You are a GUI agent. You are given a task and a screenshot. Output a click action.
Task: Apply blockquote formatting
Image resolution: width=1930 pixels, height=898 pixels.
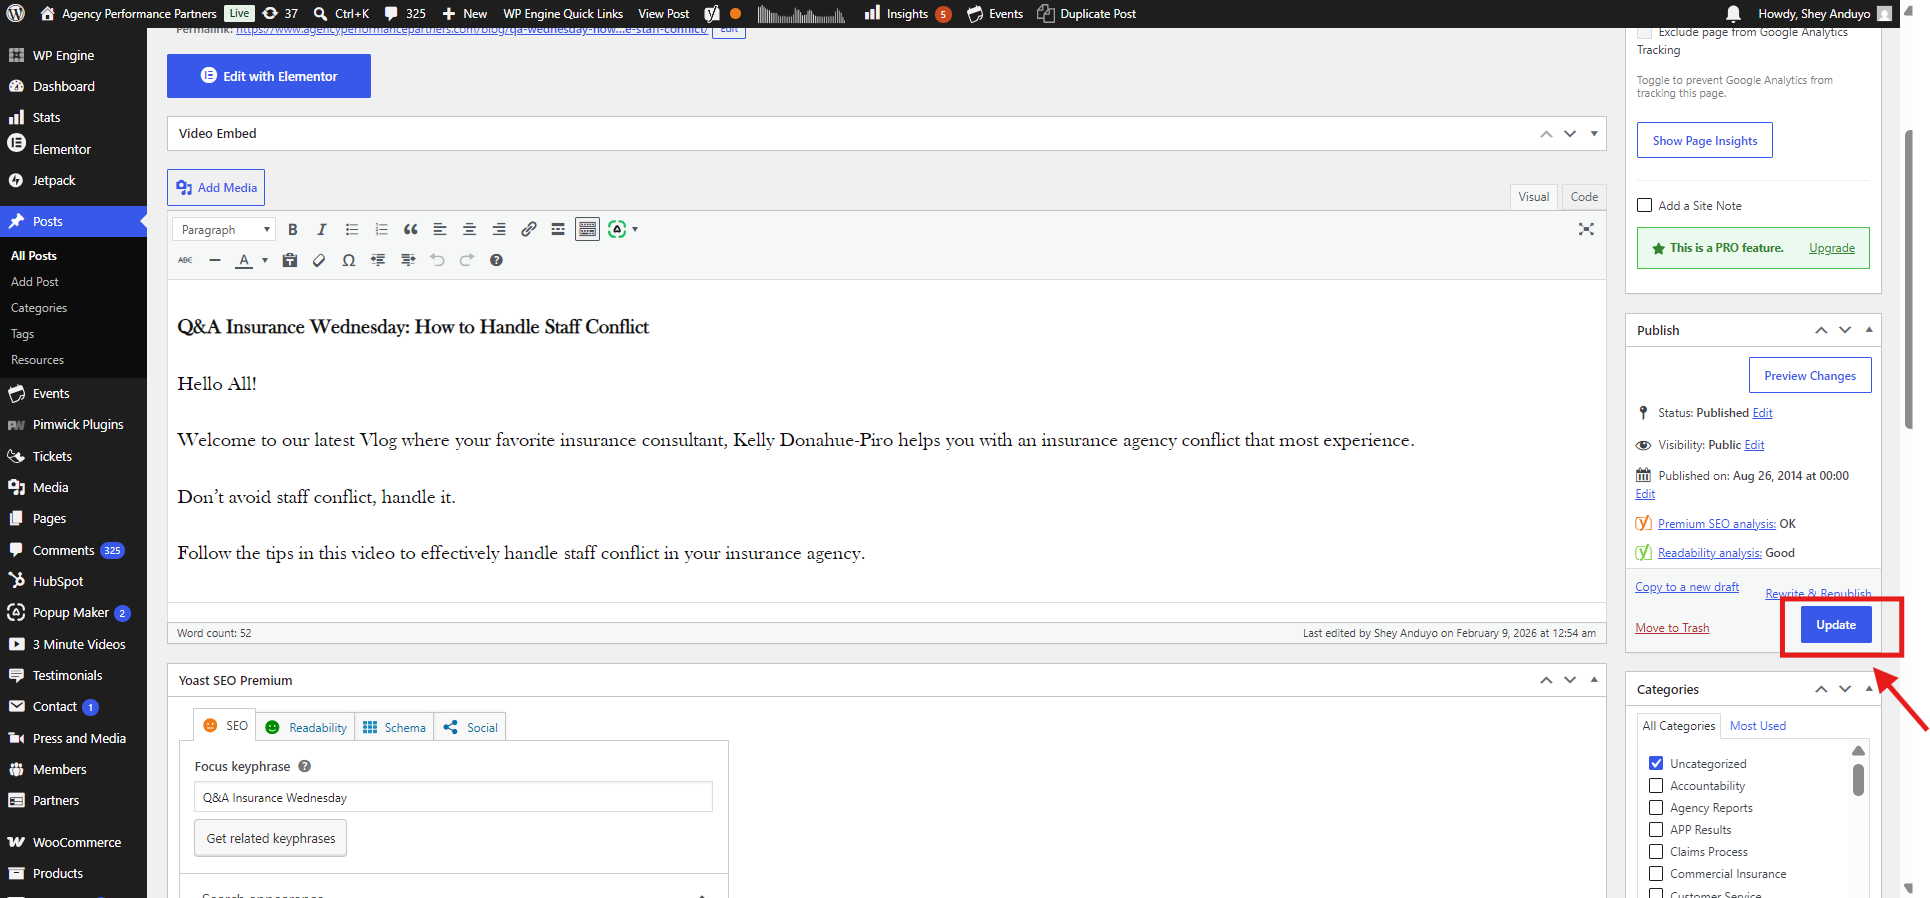click(x=411, y=230)
